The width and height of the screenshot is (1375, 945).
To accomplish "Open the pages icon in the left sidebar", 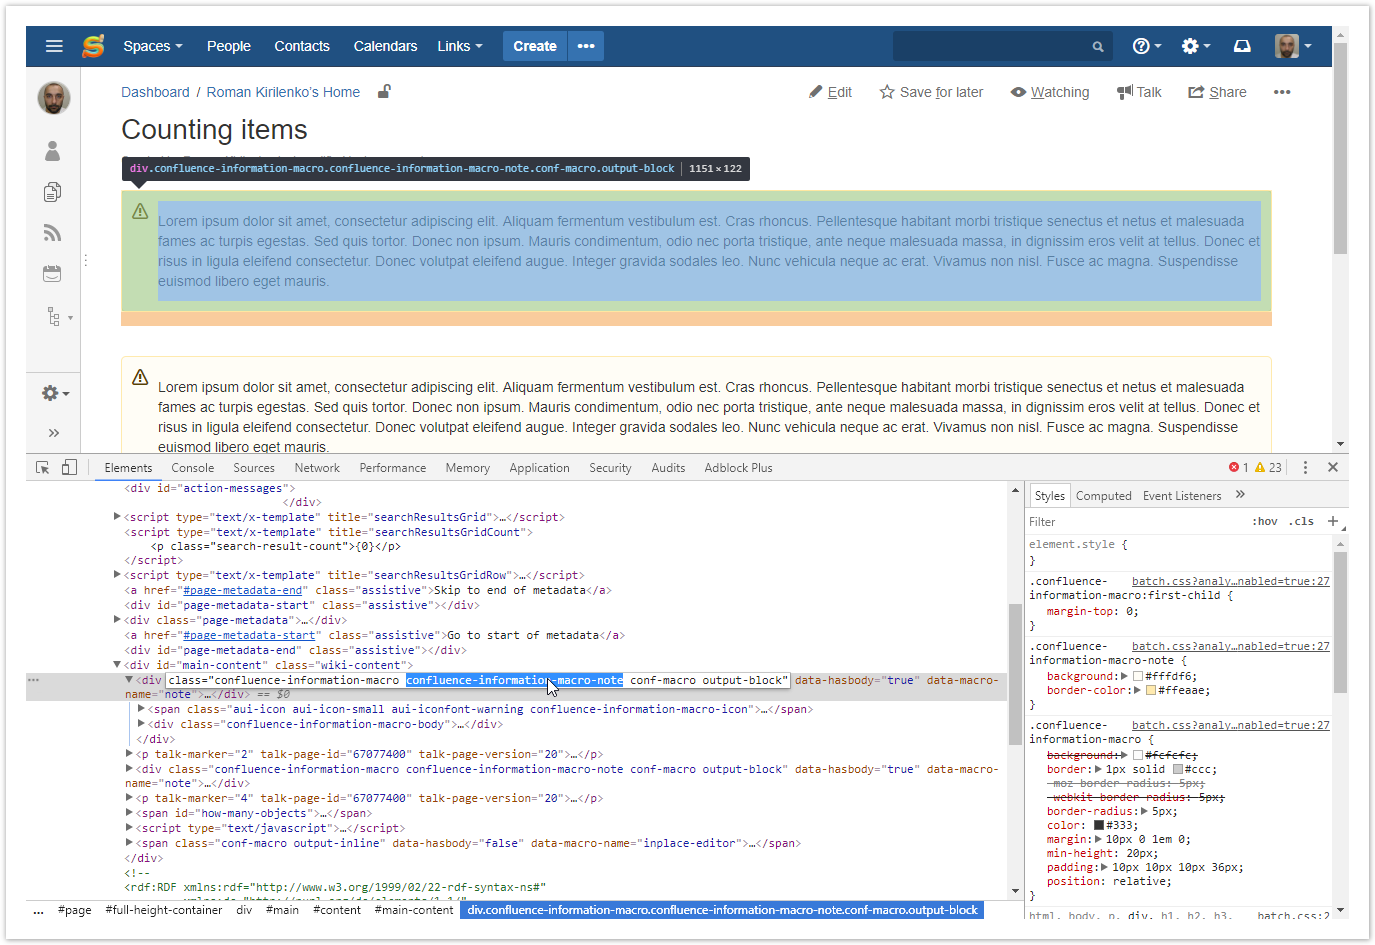I will 53,191.
